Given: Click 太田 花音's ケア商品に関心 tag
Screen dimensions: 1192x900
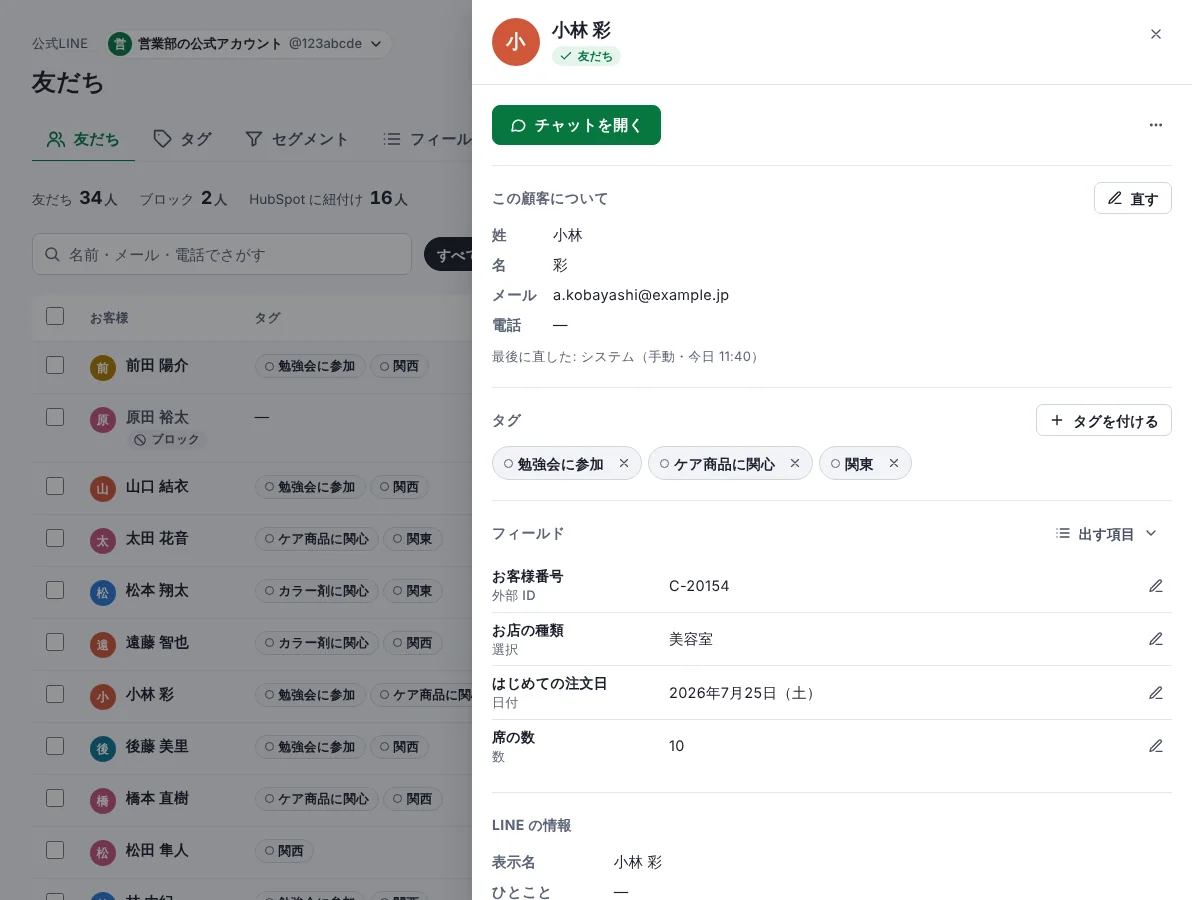Looking at the screenshot, I should click(x=317, y=539).
